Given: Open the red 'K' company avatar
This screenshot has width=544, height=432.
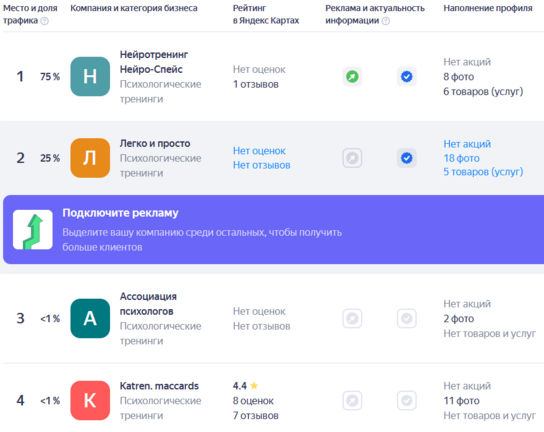Looking at the screenshot, I should (x=90, y=400).
